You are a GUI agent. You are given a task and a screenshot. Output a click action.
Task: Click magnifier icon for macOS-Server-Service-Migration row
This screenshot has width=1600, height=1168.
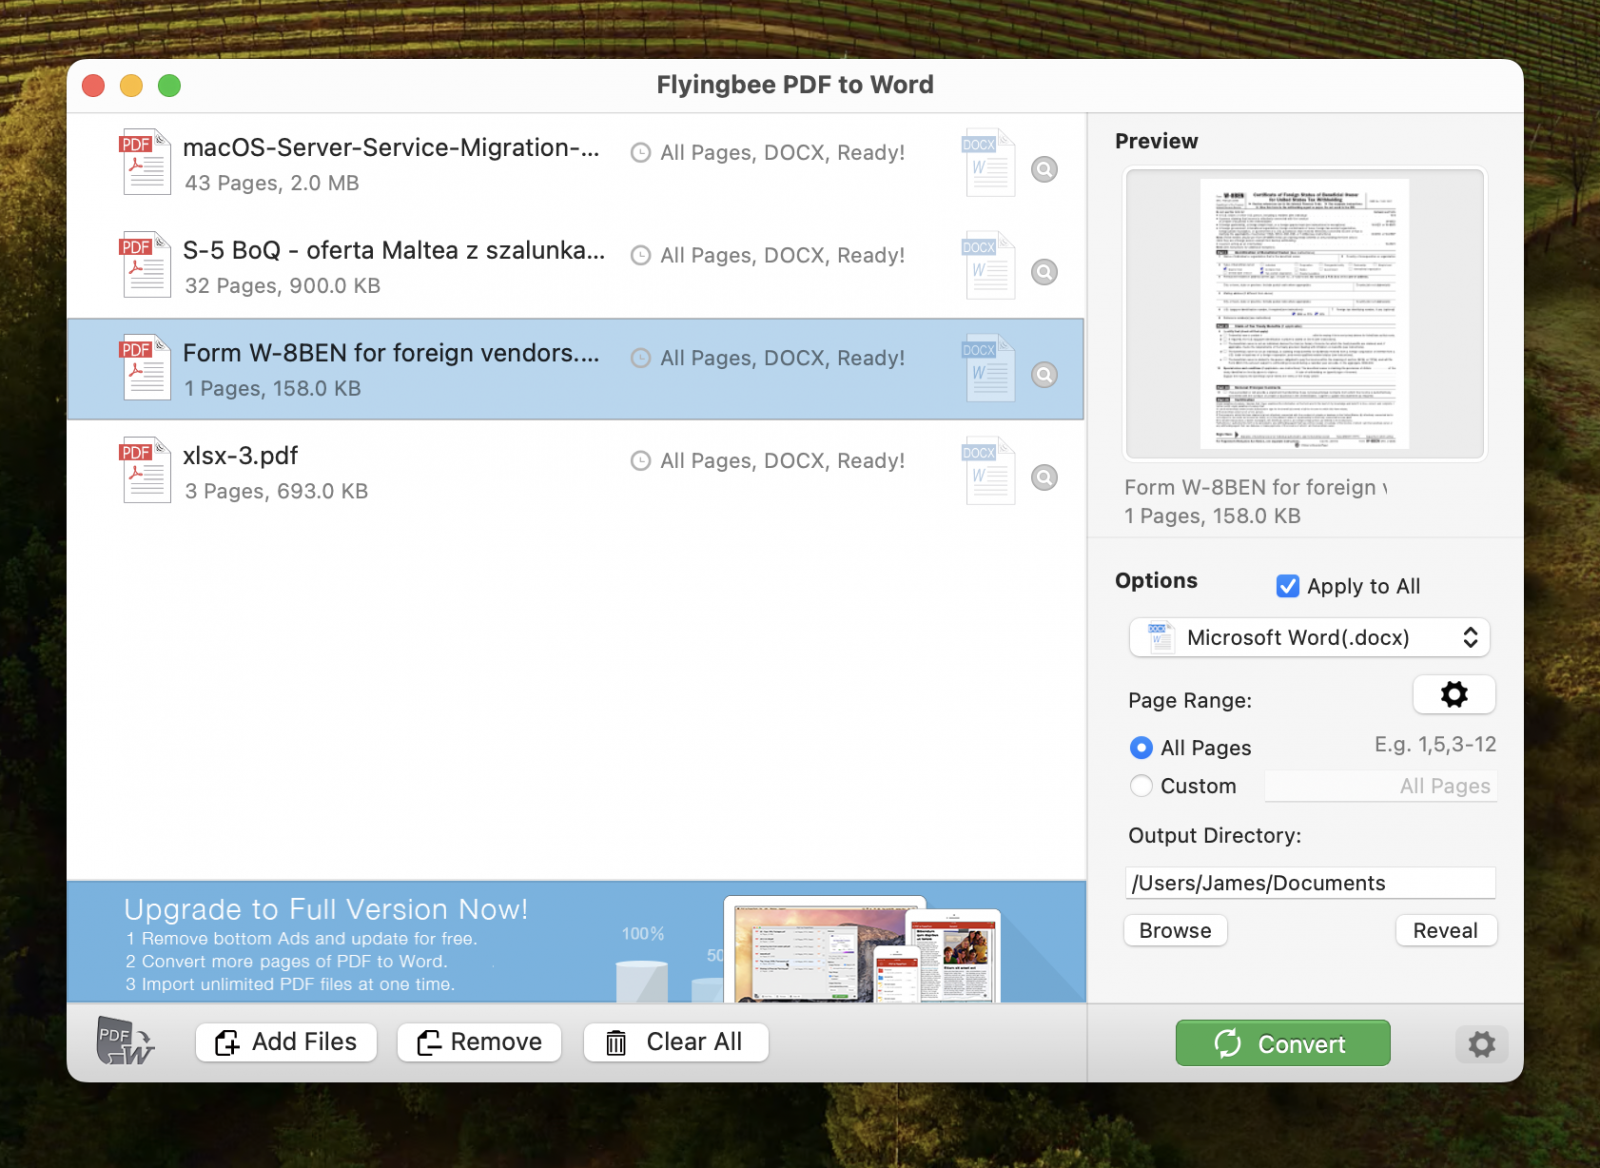point(1044,169)
